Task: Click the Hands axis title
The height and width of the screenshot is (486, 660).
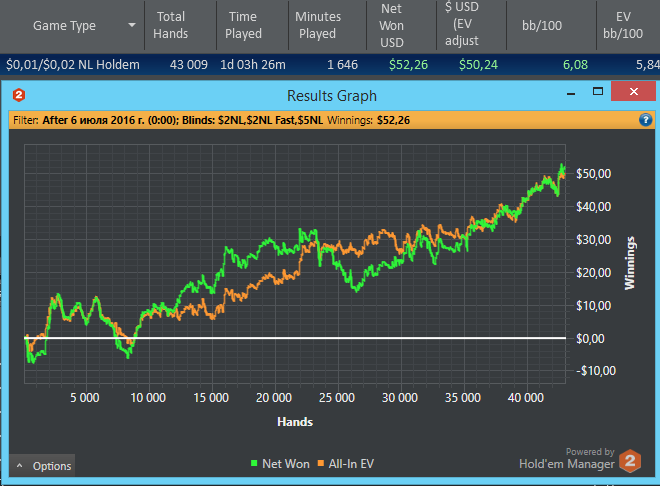Action: tap(295, 422)
